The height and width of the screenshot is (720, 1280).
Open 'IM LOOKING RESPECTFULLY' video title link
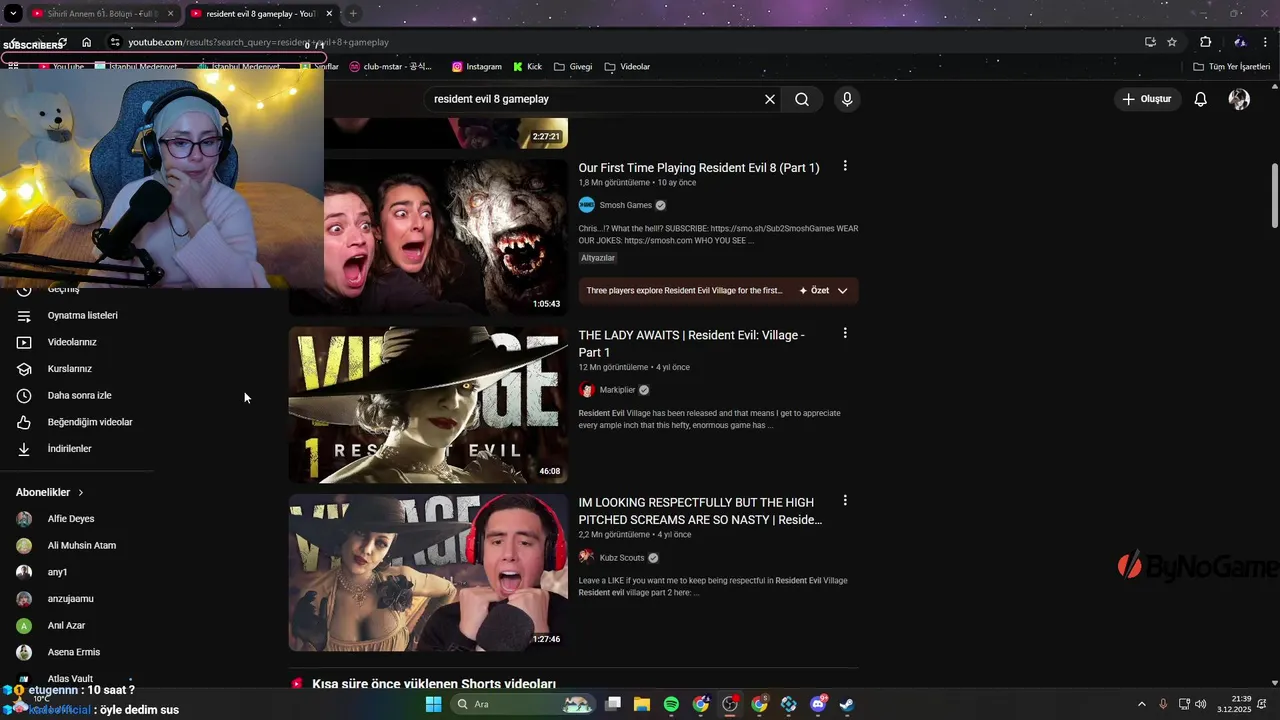click(700, 511)
